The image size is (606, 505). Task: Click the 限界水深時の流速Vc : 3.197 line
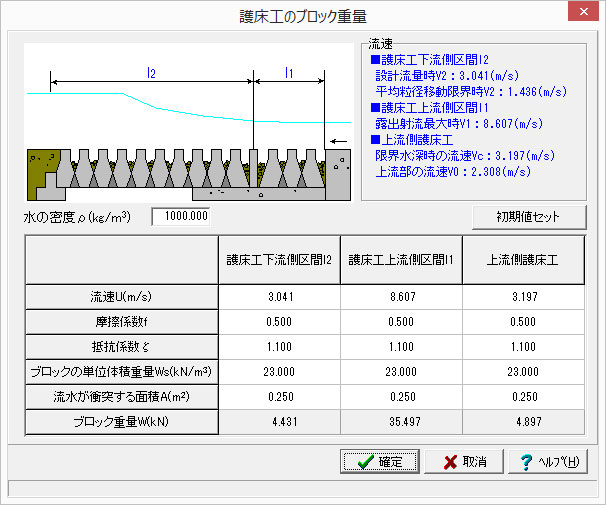[x=465, y=156]
